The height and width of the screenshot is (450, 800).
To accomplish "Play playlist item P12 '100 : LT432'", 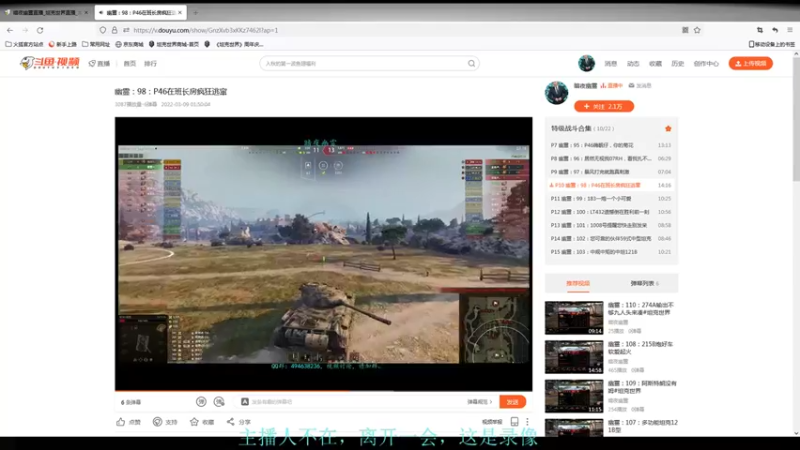I will (x=611, y=212).
